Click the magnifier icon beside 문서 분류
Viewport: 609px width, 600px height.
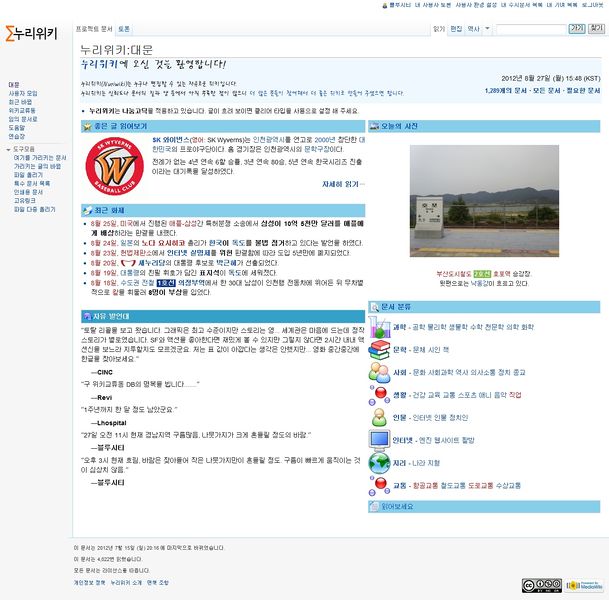(374, 307)
